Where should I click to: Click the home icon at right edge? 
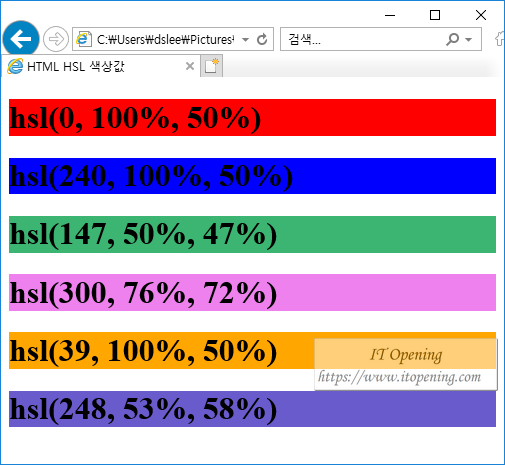[500, 39]
